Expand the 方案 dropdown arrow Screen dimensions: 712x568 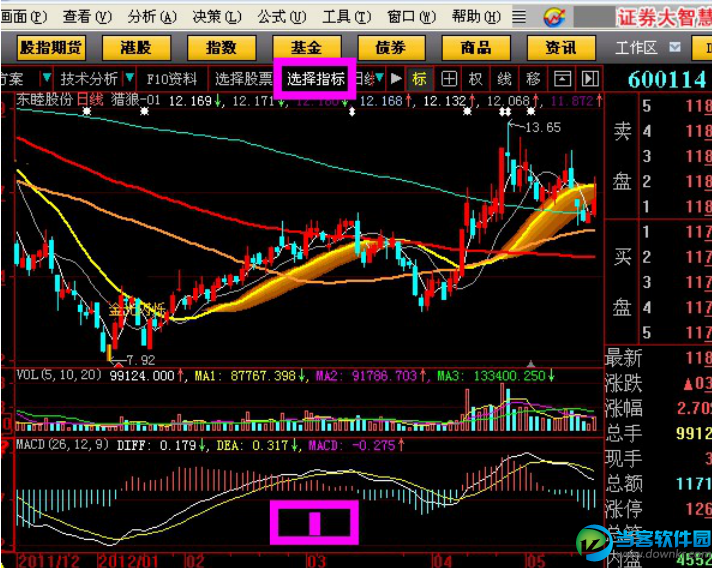(46, 79)
